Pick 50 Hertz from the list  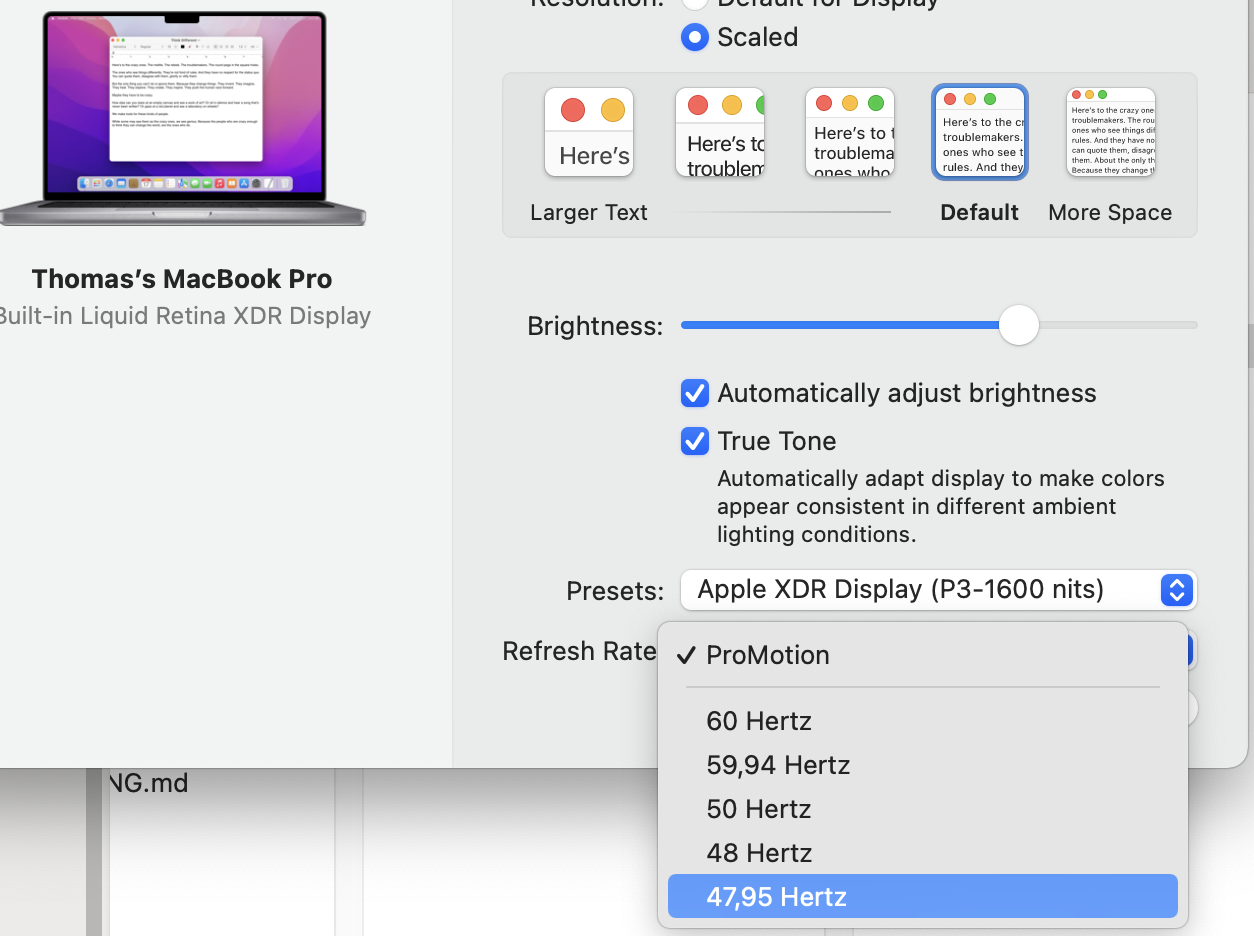click(x=759, y=809)
